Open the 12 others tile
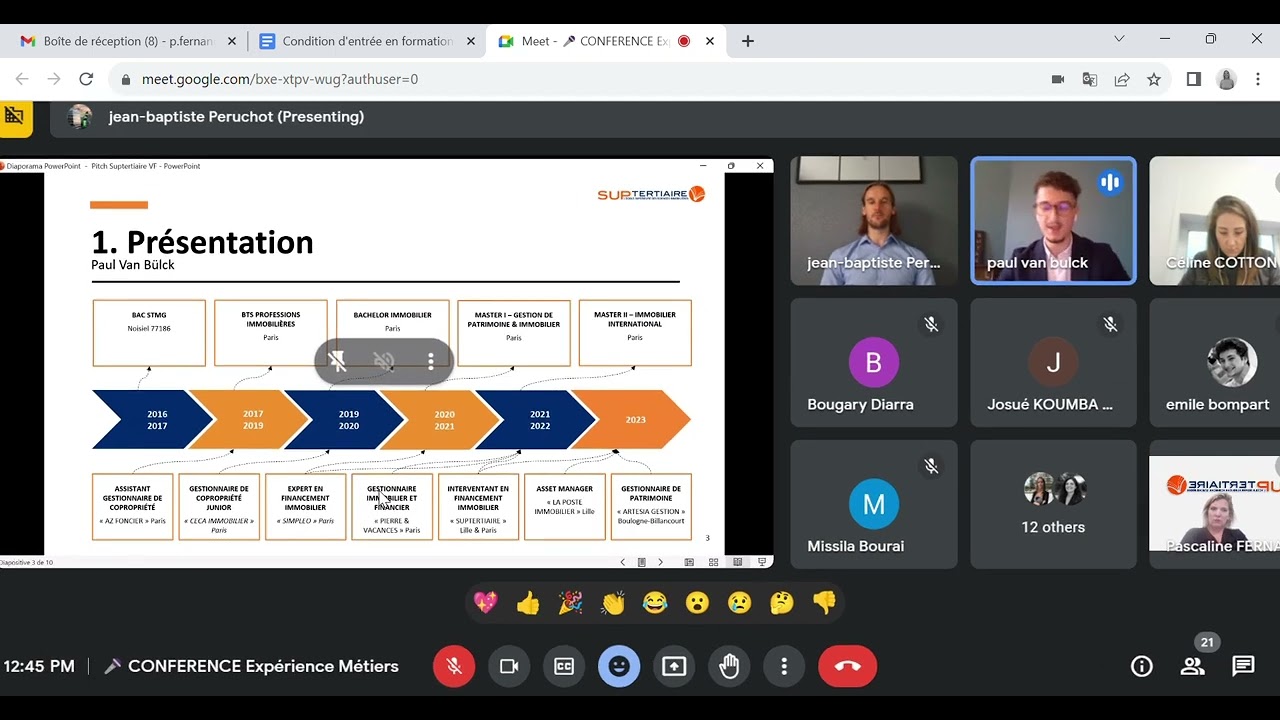 [1053, 504]
